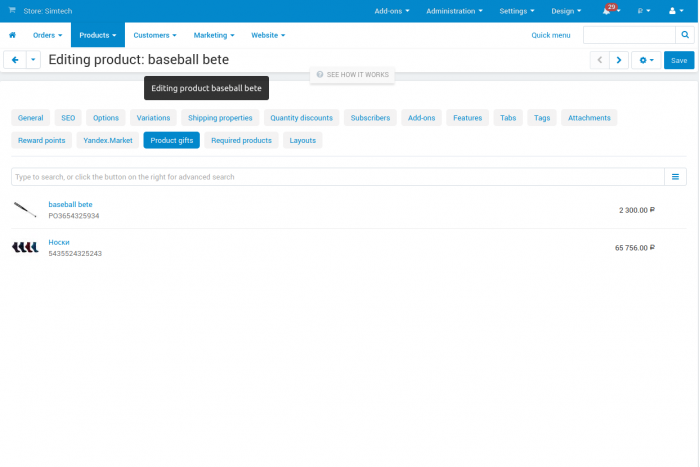This screenshot has height=467, width=700.
Task: Focus the top search input field
Action: coord(629,35)
